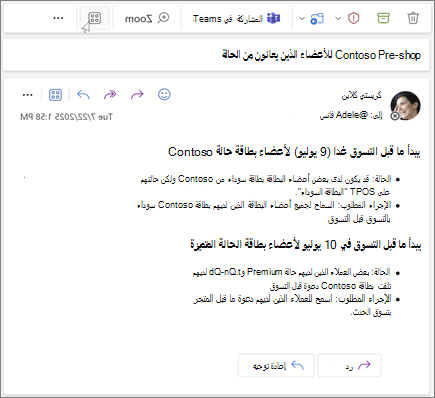
Task: Click the timestamp Tue 7/22/2025 1:58 PM
Action: pos(66,117)
